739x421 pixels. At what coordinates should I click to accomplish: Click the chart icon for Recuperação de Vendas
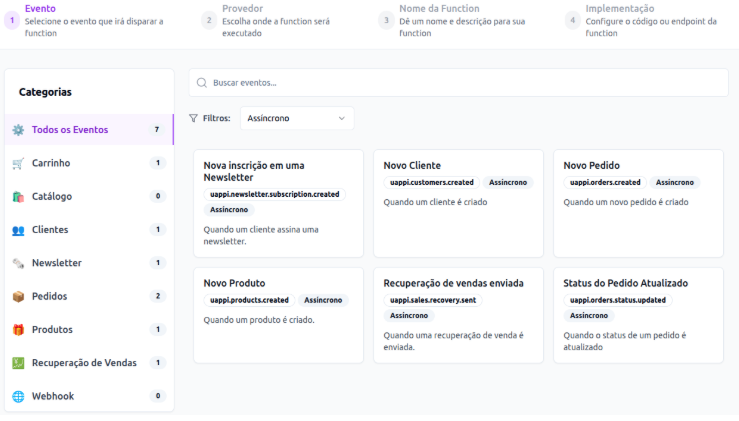(x=18, y=363)
